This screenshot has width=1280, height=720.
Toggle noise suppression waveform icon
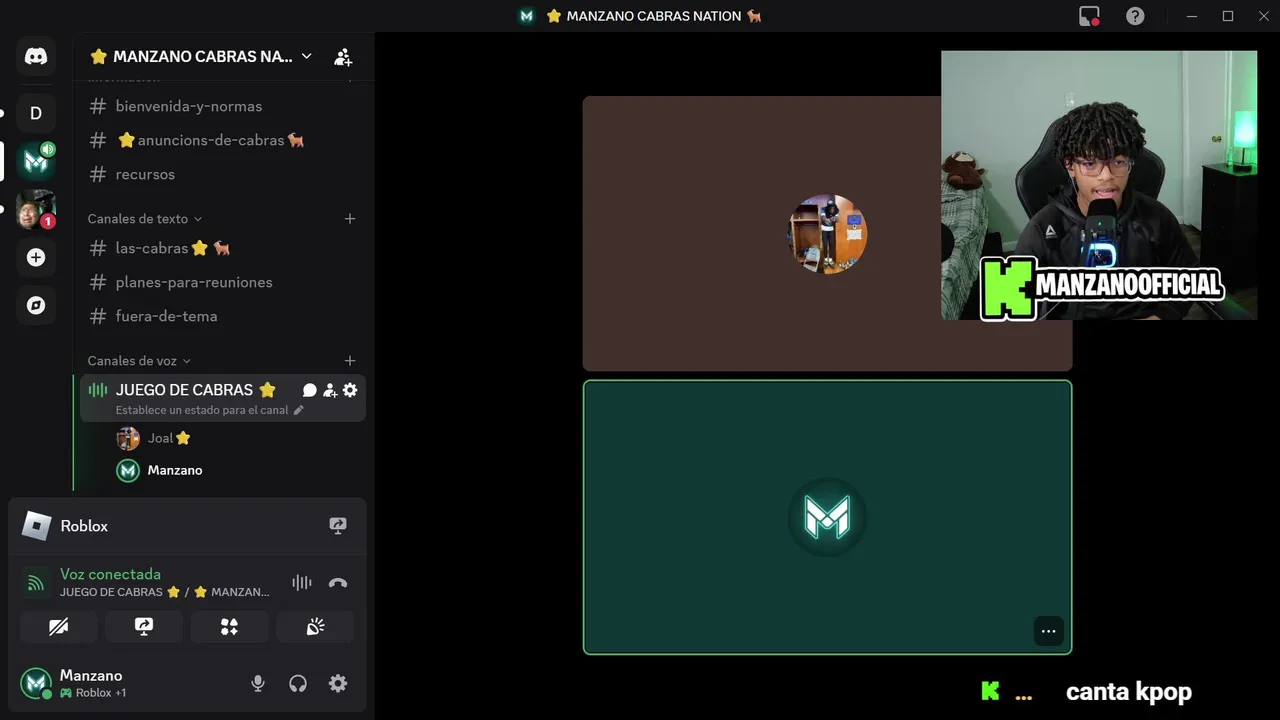[x=302, y=583]
